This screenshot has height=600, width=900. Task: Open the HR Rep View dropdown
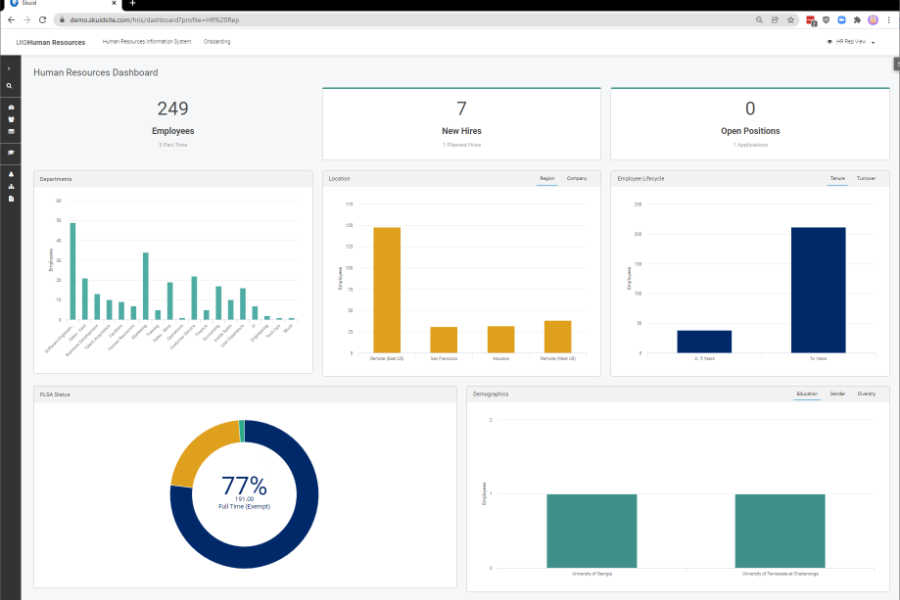[851, 42]
